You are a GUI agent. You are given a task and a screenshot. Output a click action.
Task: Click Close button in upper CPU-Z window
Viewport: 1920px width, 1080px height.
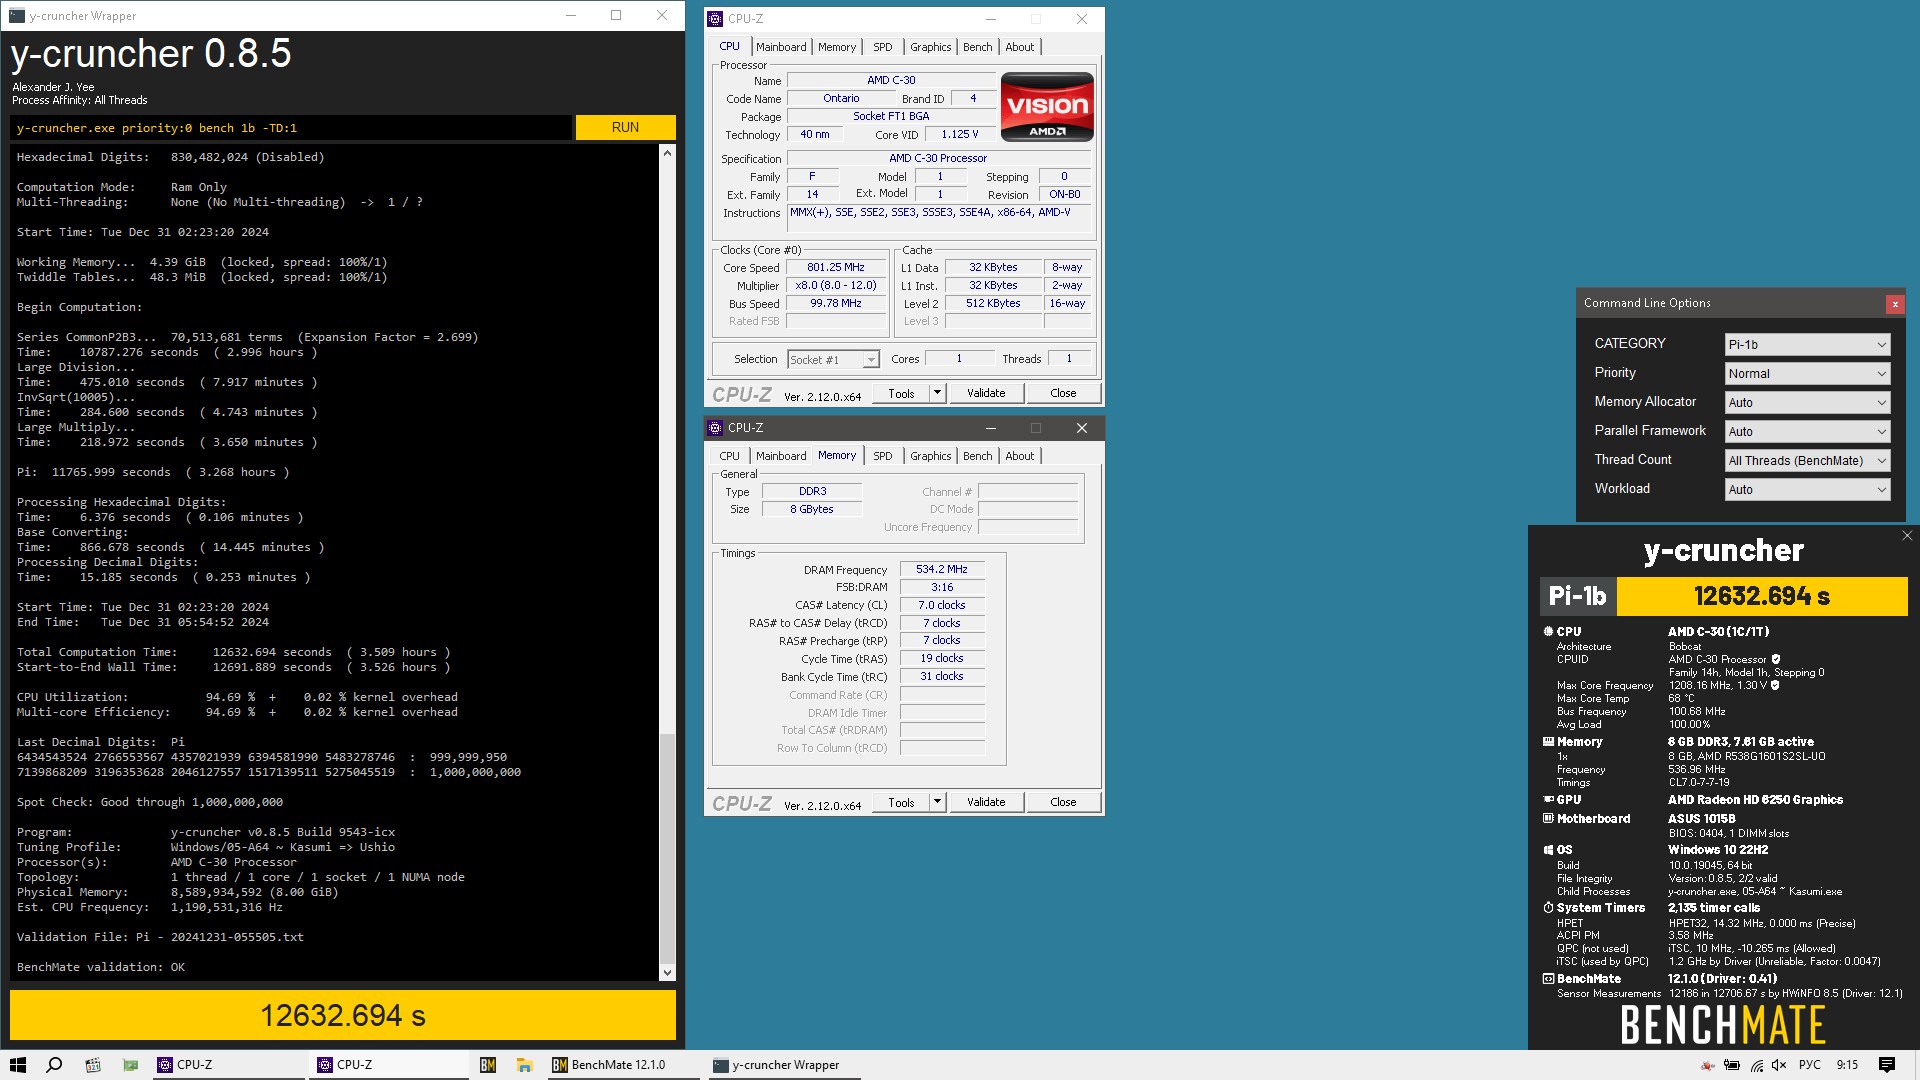pyautogui.click(x=1063, y=393)
